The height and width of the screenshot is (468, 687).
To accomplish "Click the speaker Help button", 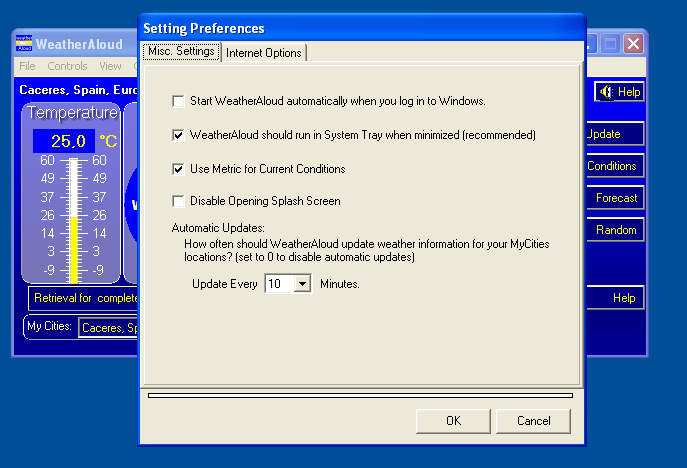I will [x=619, y=92].
